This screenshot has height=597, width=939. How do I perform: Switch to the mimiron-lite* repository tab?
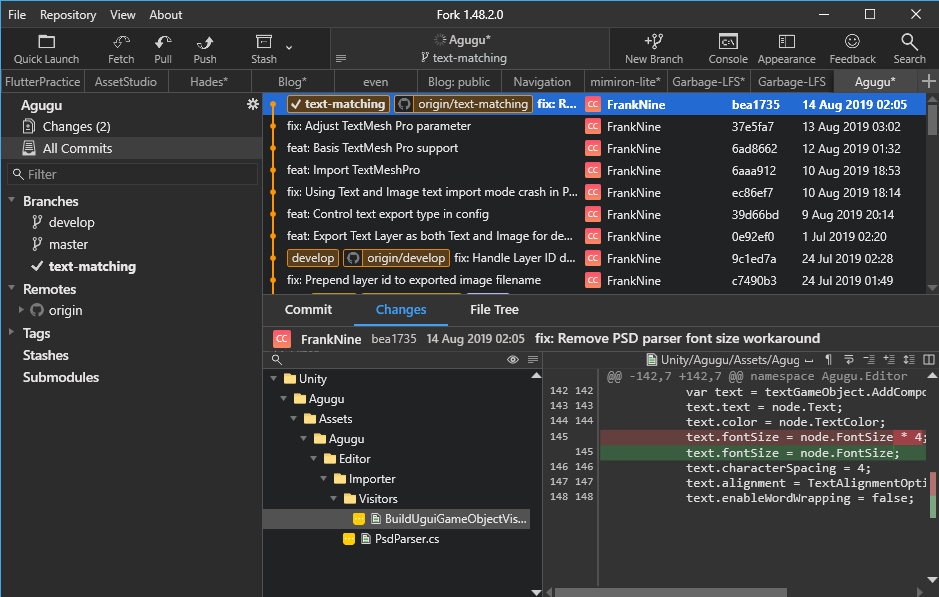coord(625,81)
